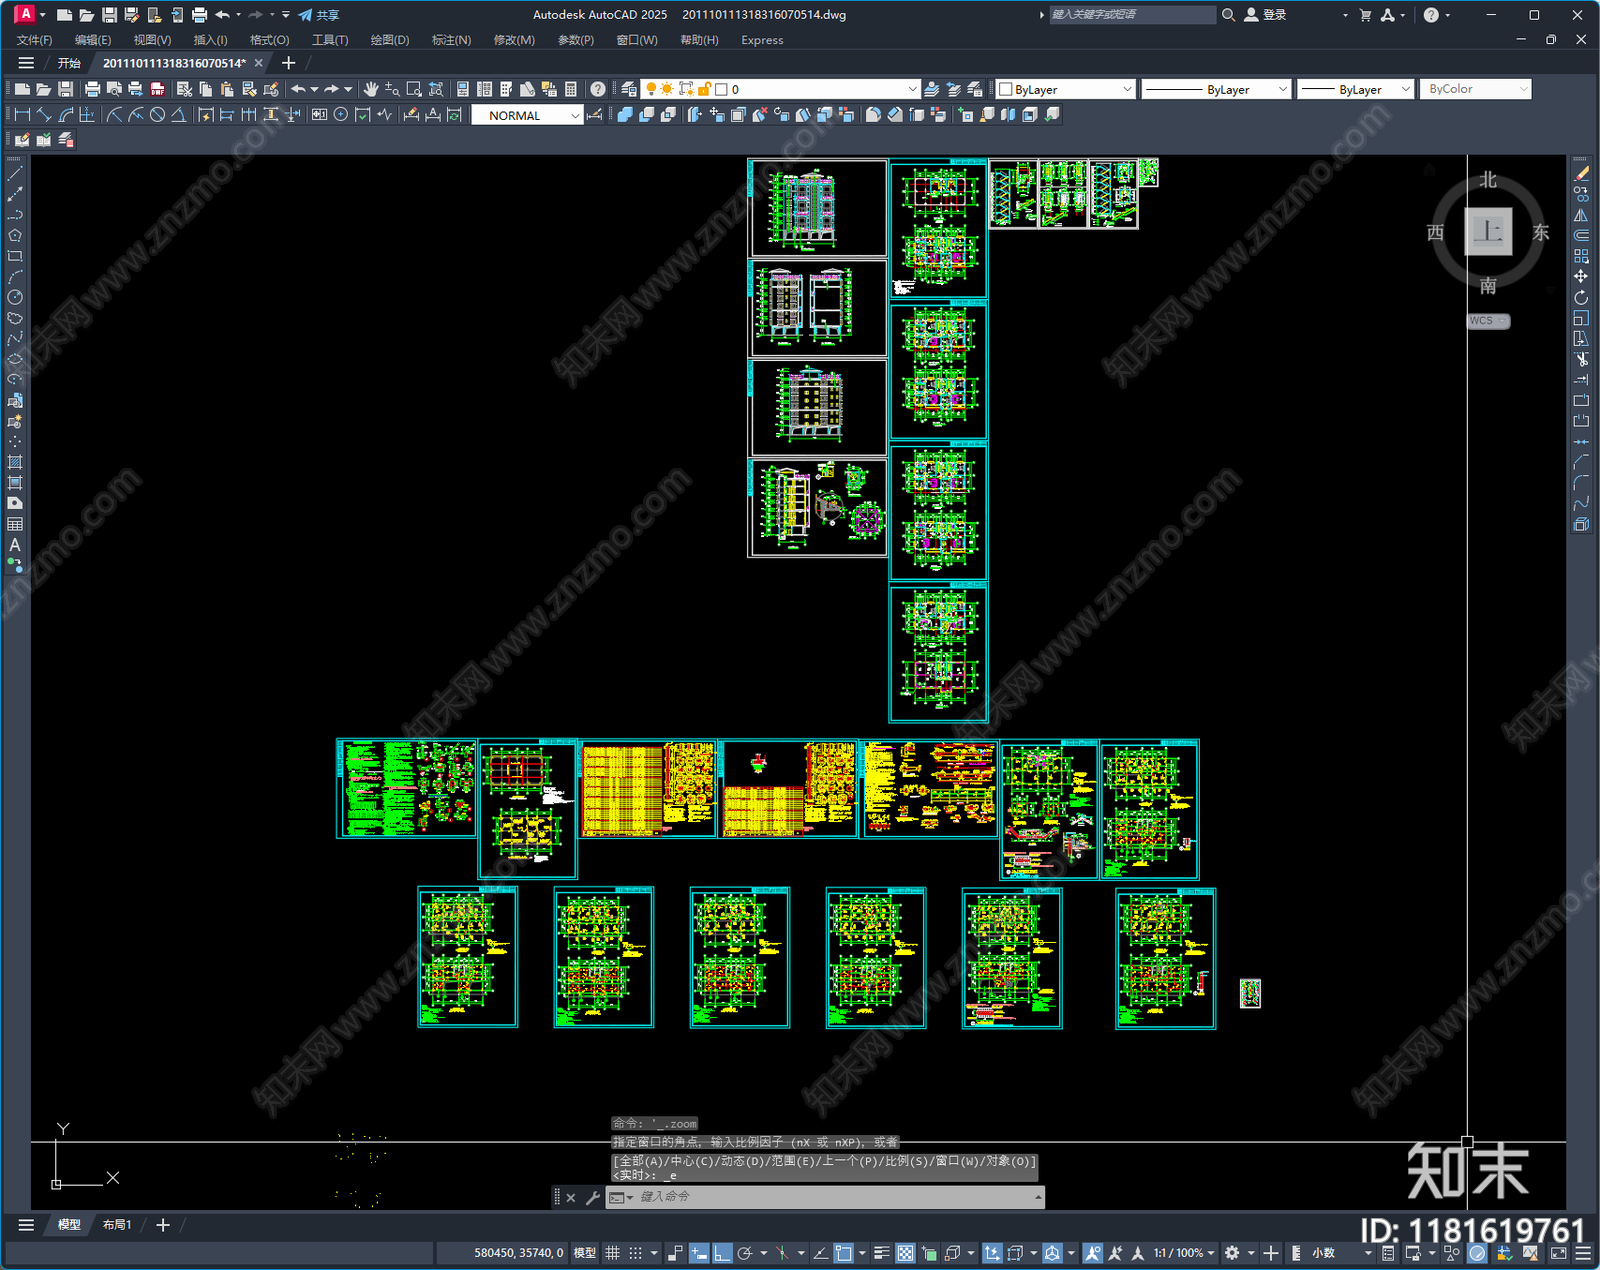The image size is (1600, 1270).
Task: Open the ByLayer linetype dropdown
Action: [1216, 89]
